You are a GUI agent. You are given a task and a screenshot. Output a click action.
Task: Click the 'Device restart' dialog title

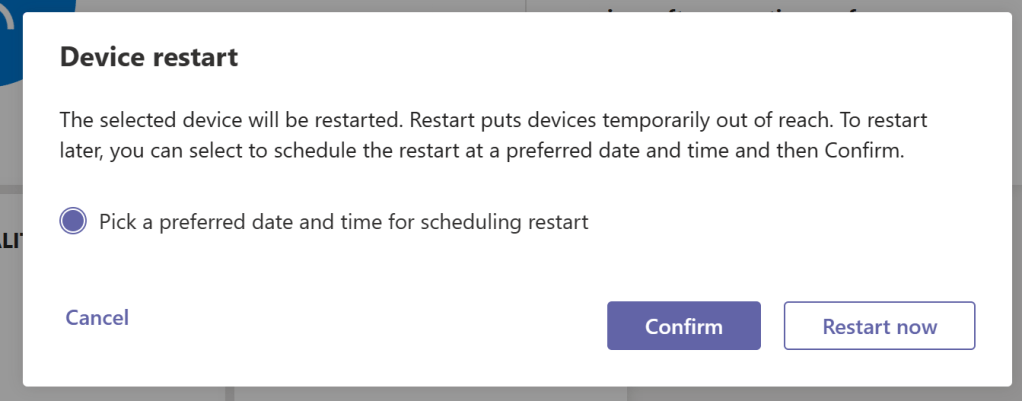149,57
